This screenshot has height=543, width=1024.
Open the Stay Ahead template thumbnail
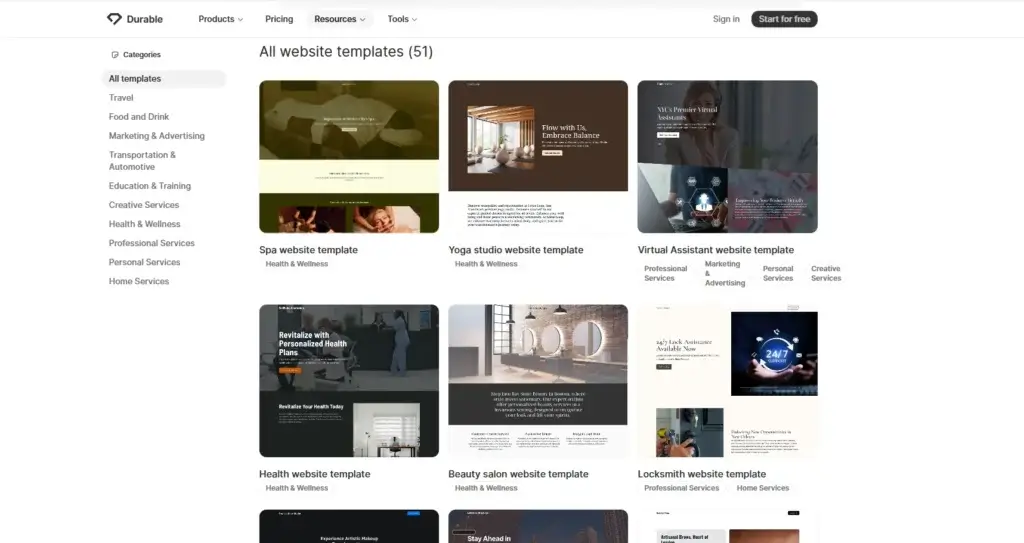[538, 526]
